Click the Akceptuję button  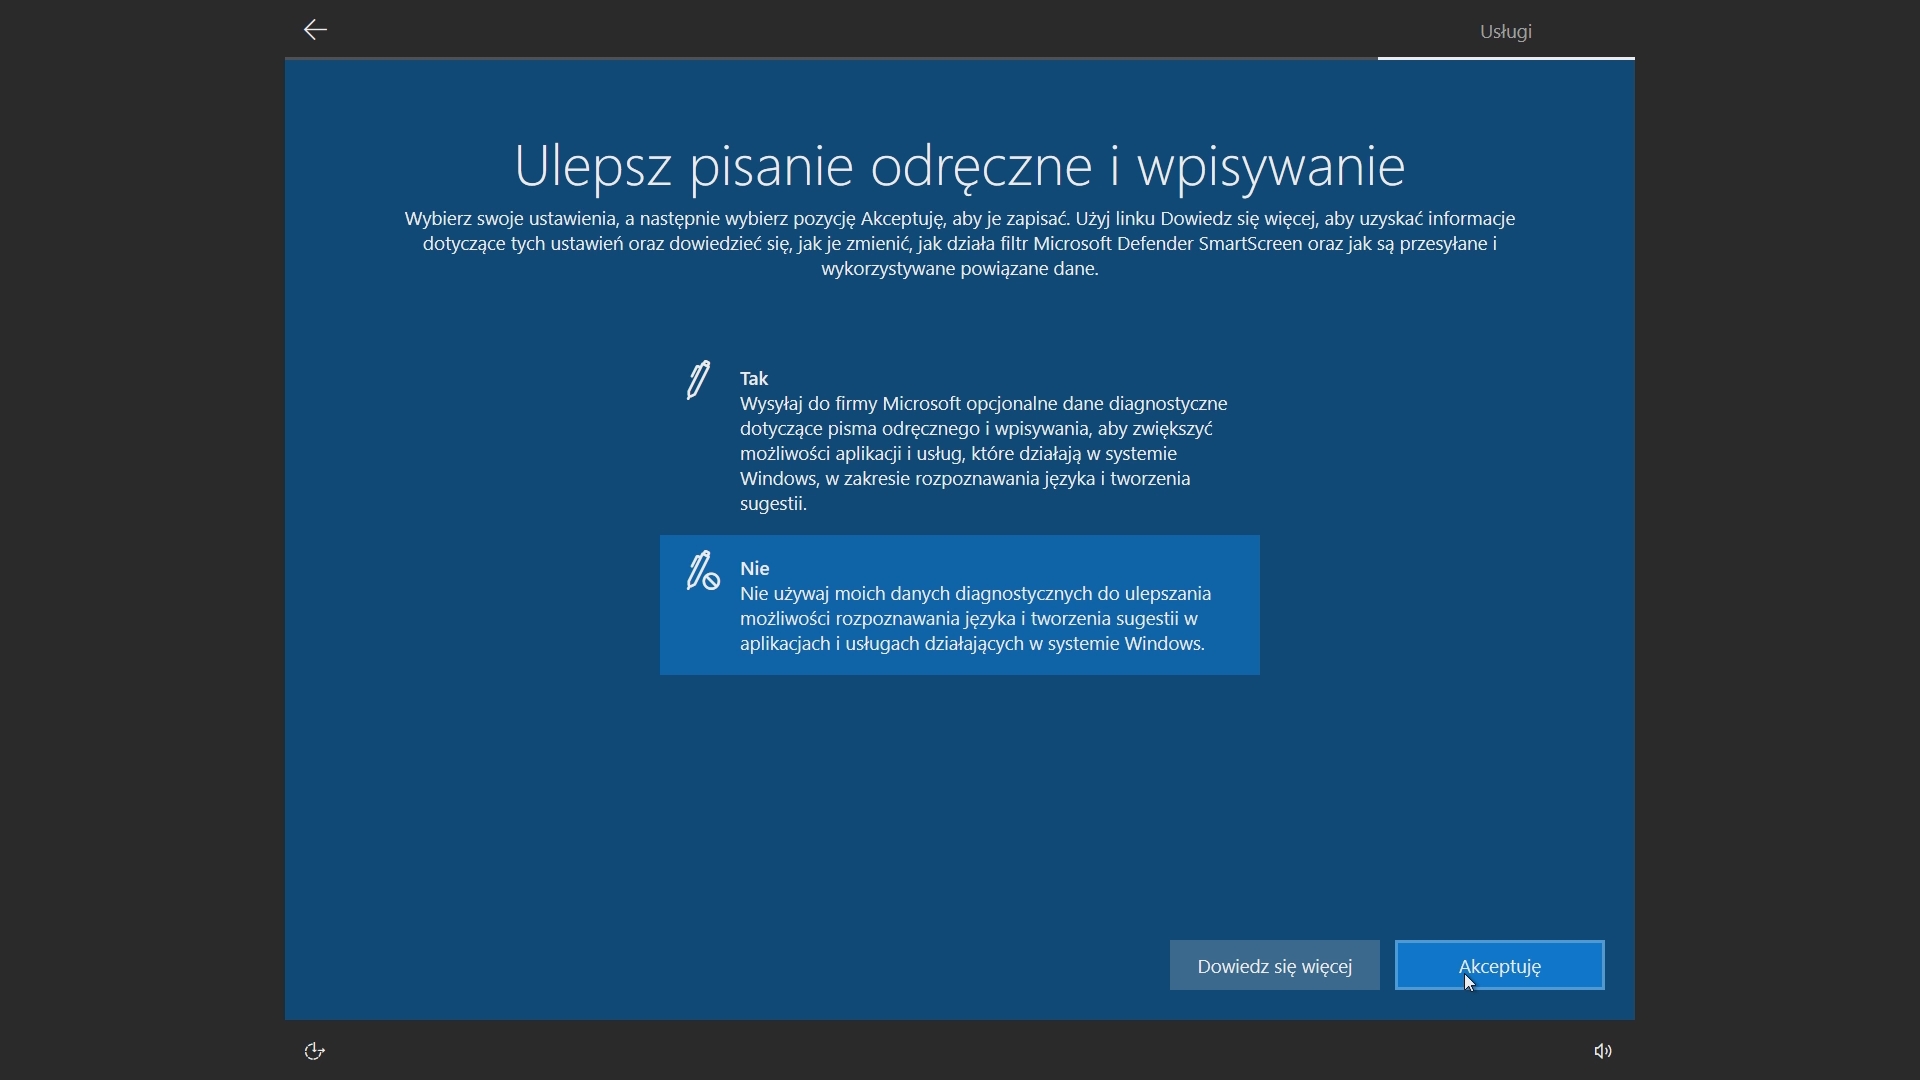(1500, 966)
